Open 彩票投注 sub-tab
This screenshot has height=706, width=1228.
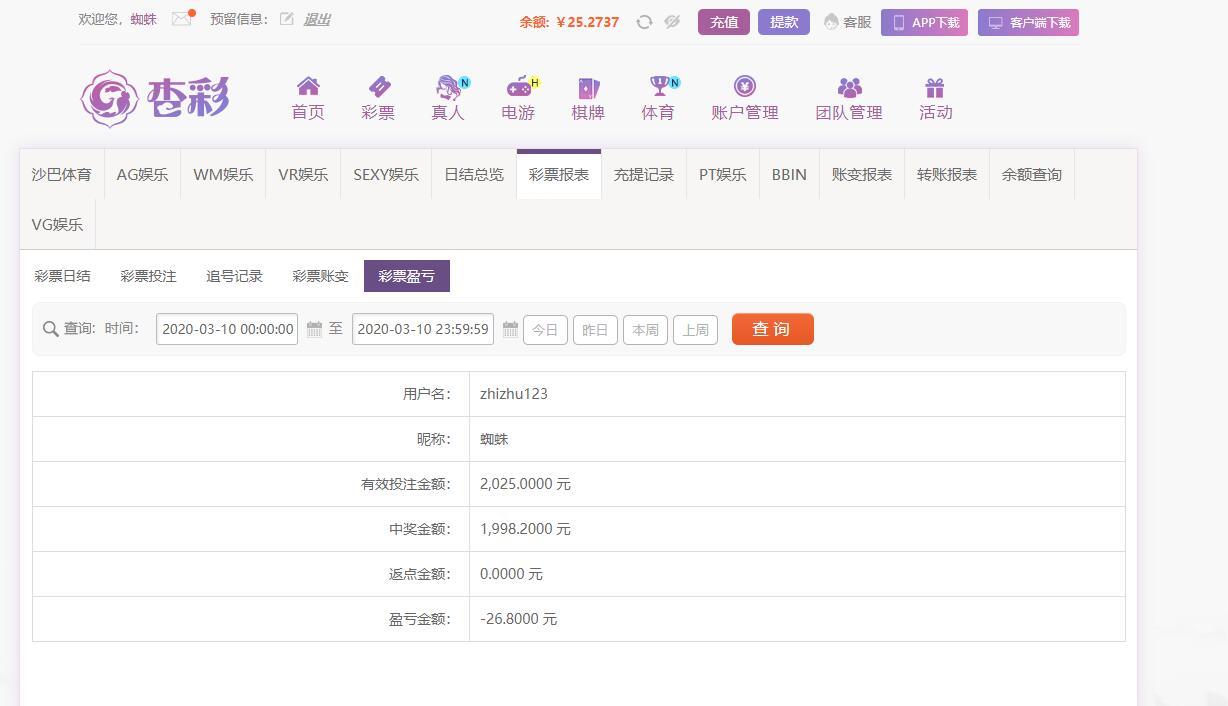[148, 276]
